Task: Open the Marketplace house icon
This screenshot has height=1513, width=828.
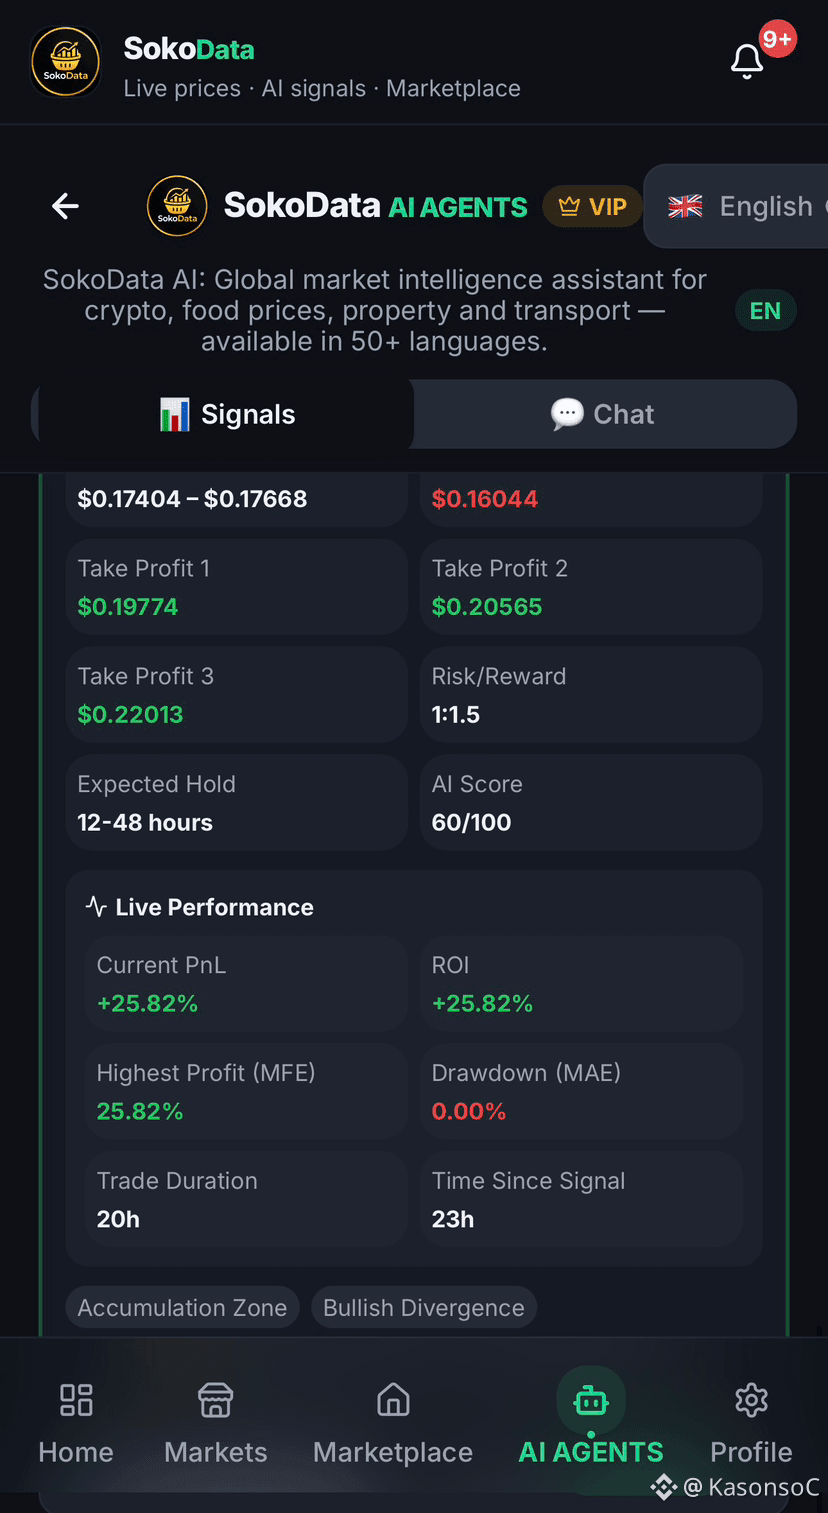Action: click(x=393, y=1400)
